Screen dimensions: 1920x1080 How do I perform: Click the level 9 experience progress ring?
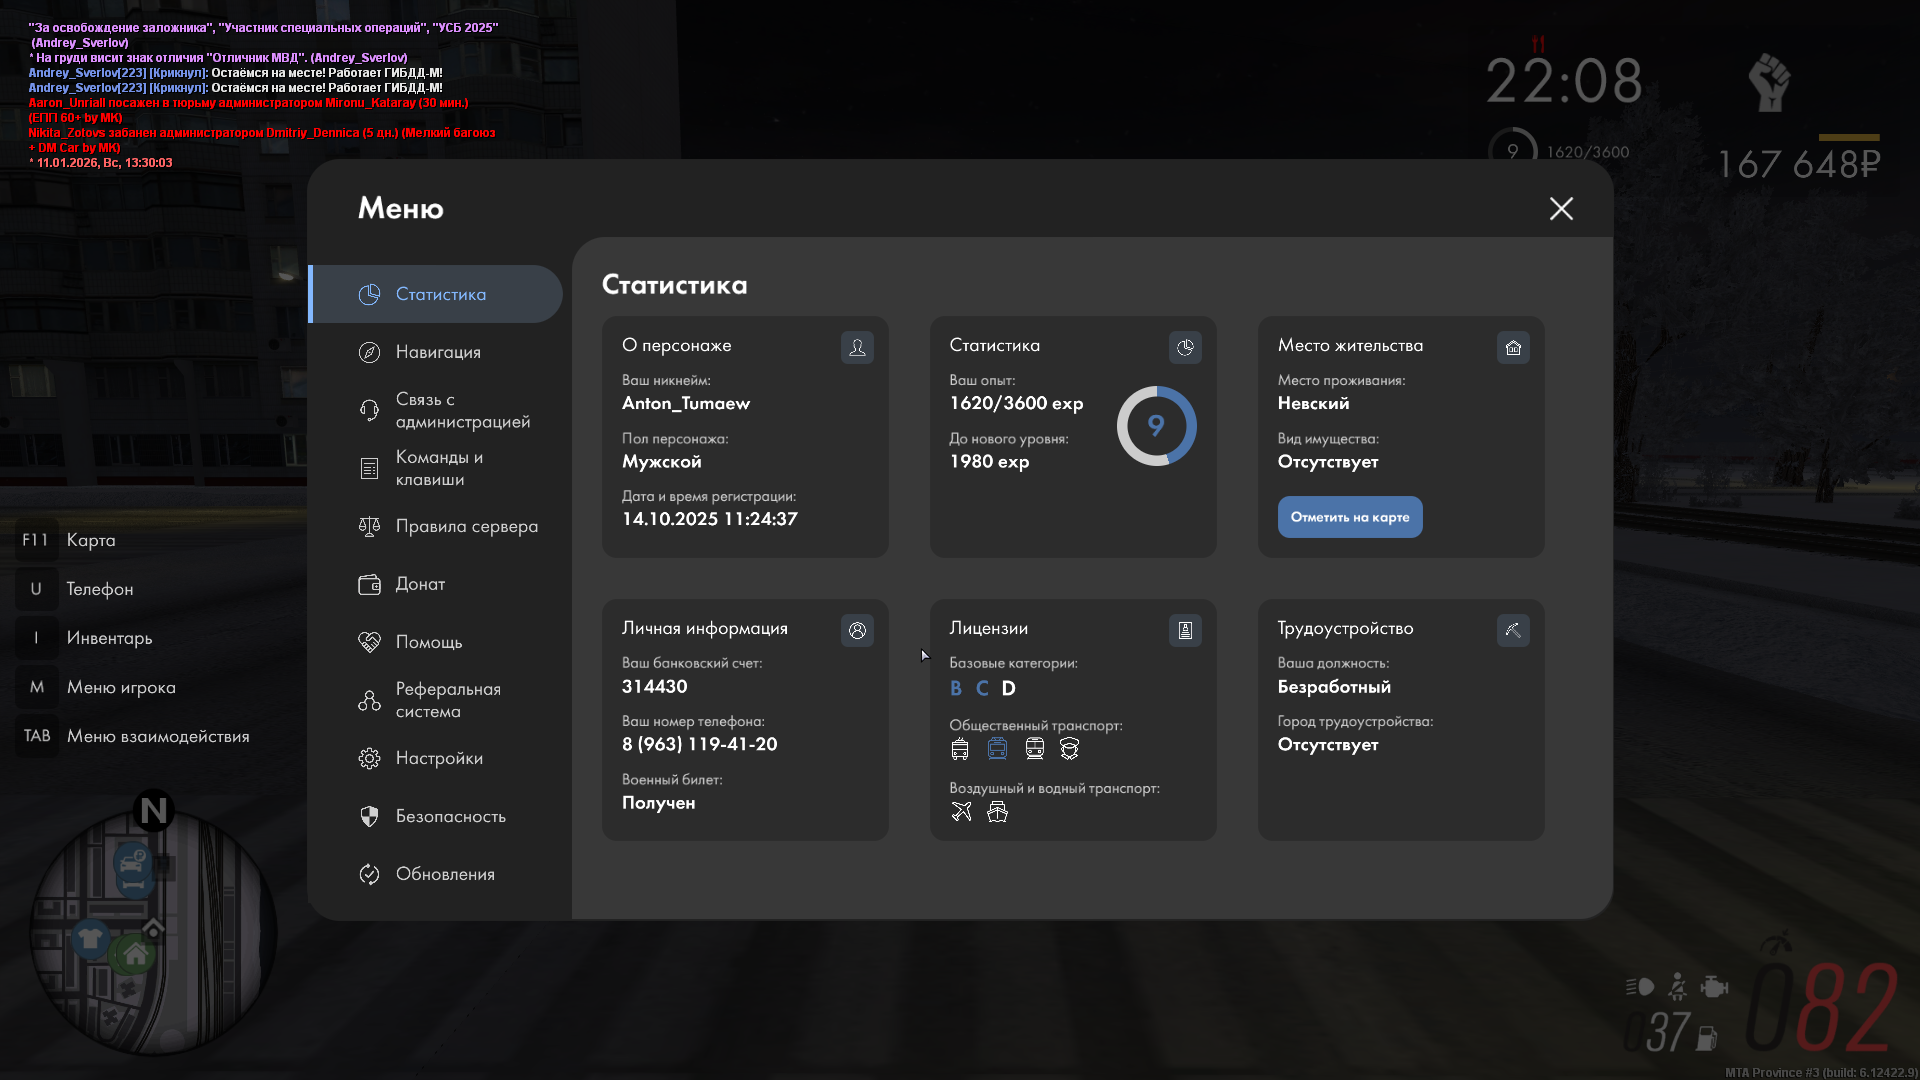[x=1156, y=426]
